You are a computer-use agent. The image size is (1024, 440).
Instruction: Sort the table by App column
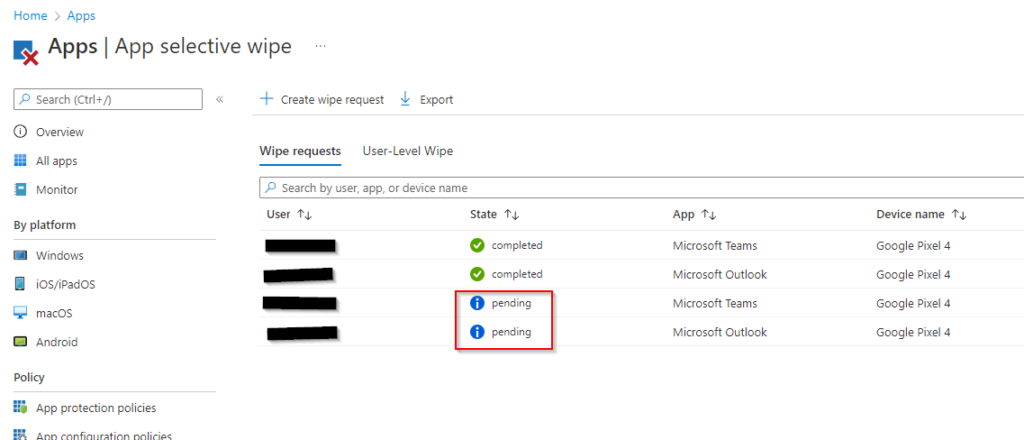click(710, 215)
